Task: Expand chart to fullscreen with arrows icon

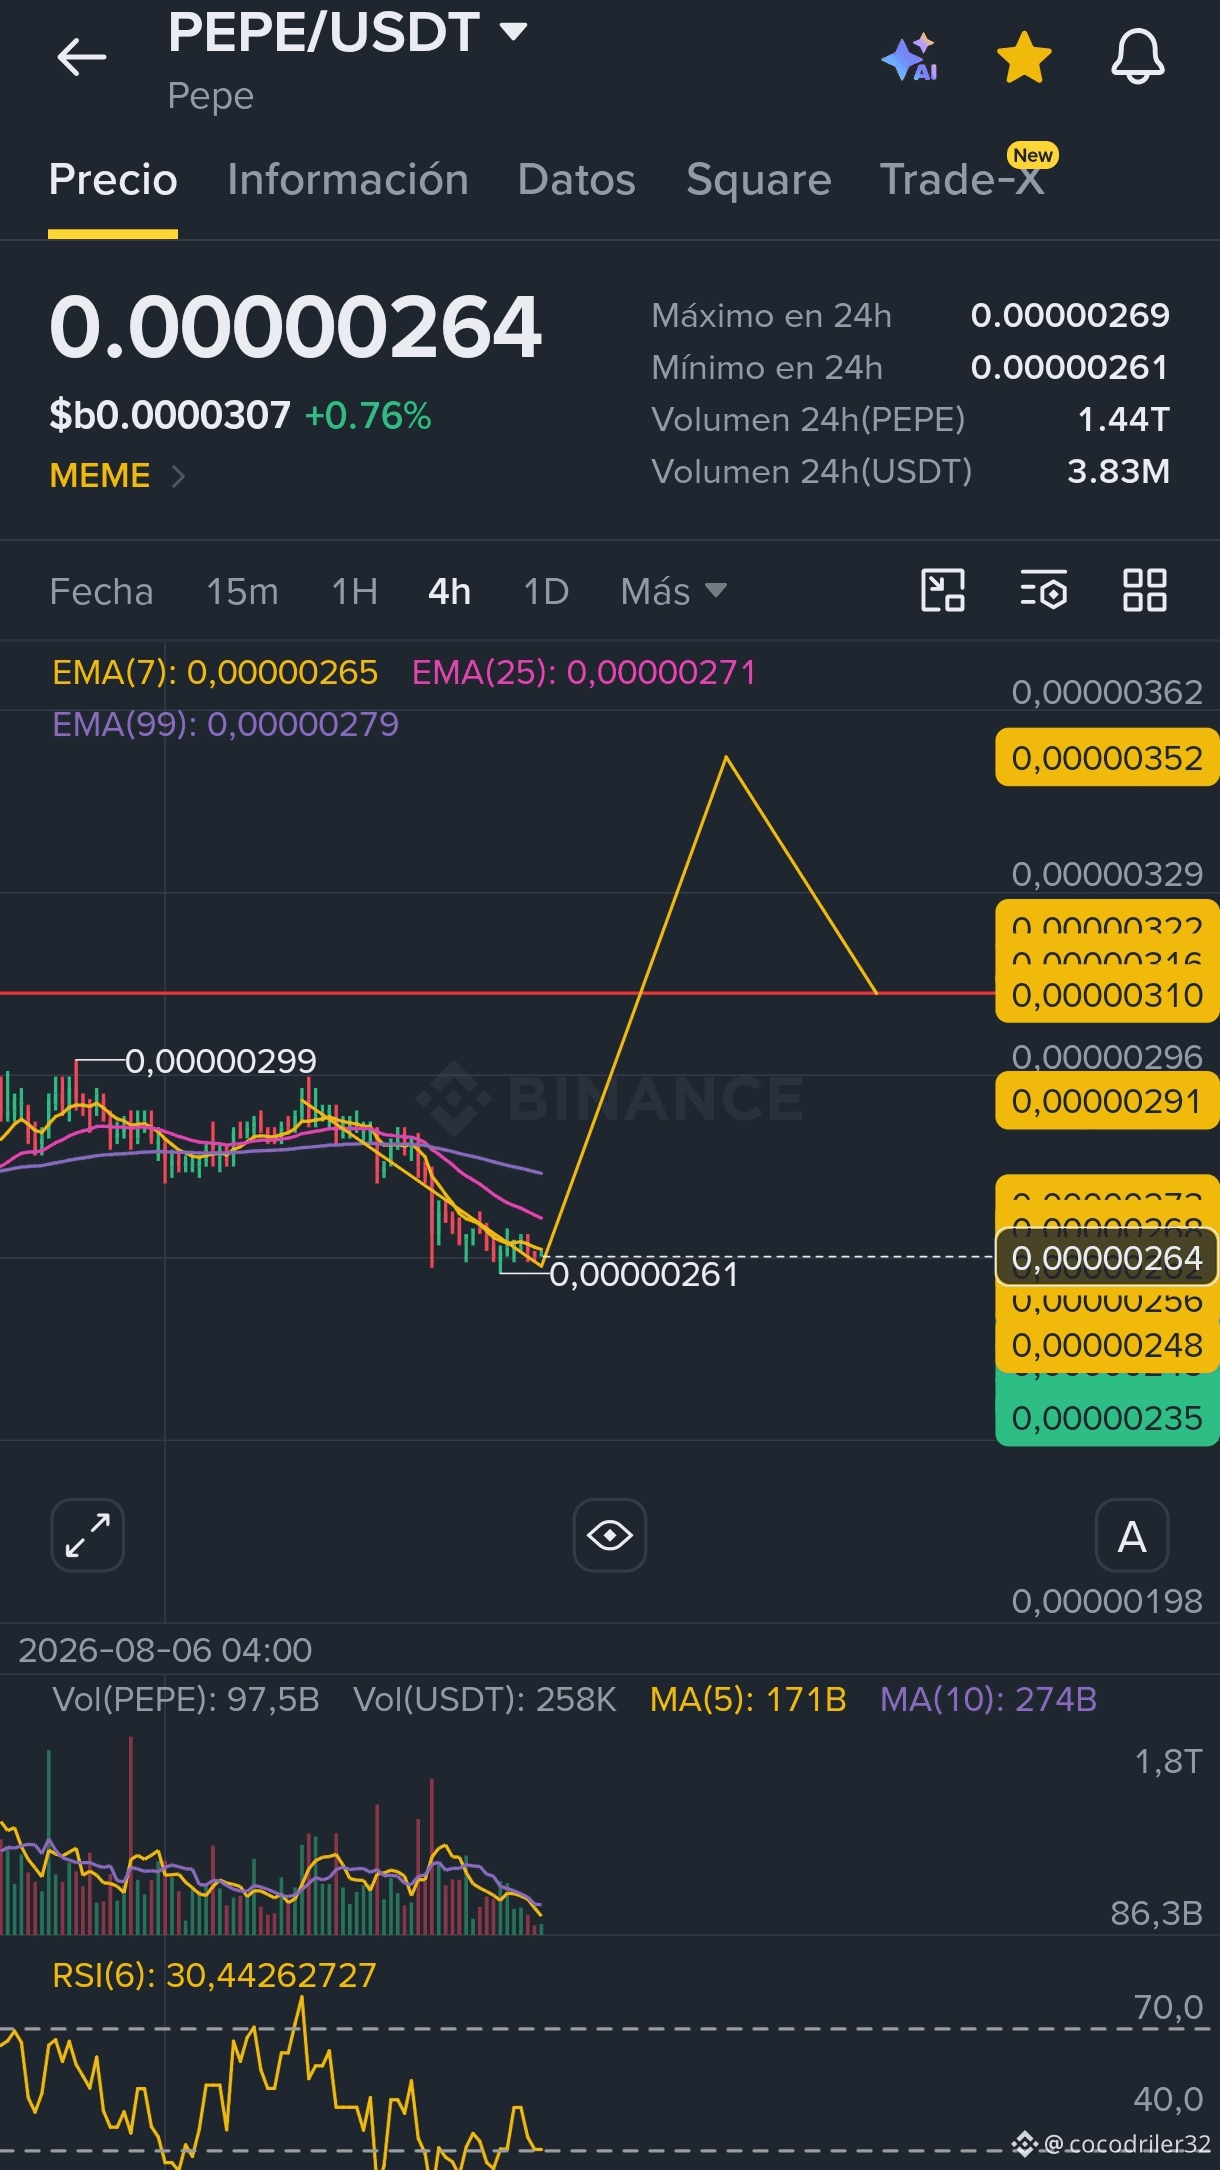Action: (x=88, y=1535)
